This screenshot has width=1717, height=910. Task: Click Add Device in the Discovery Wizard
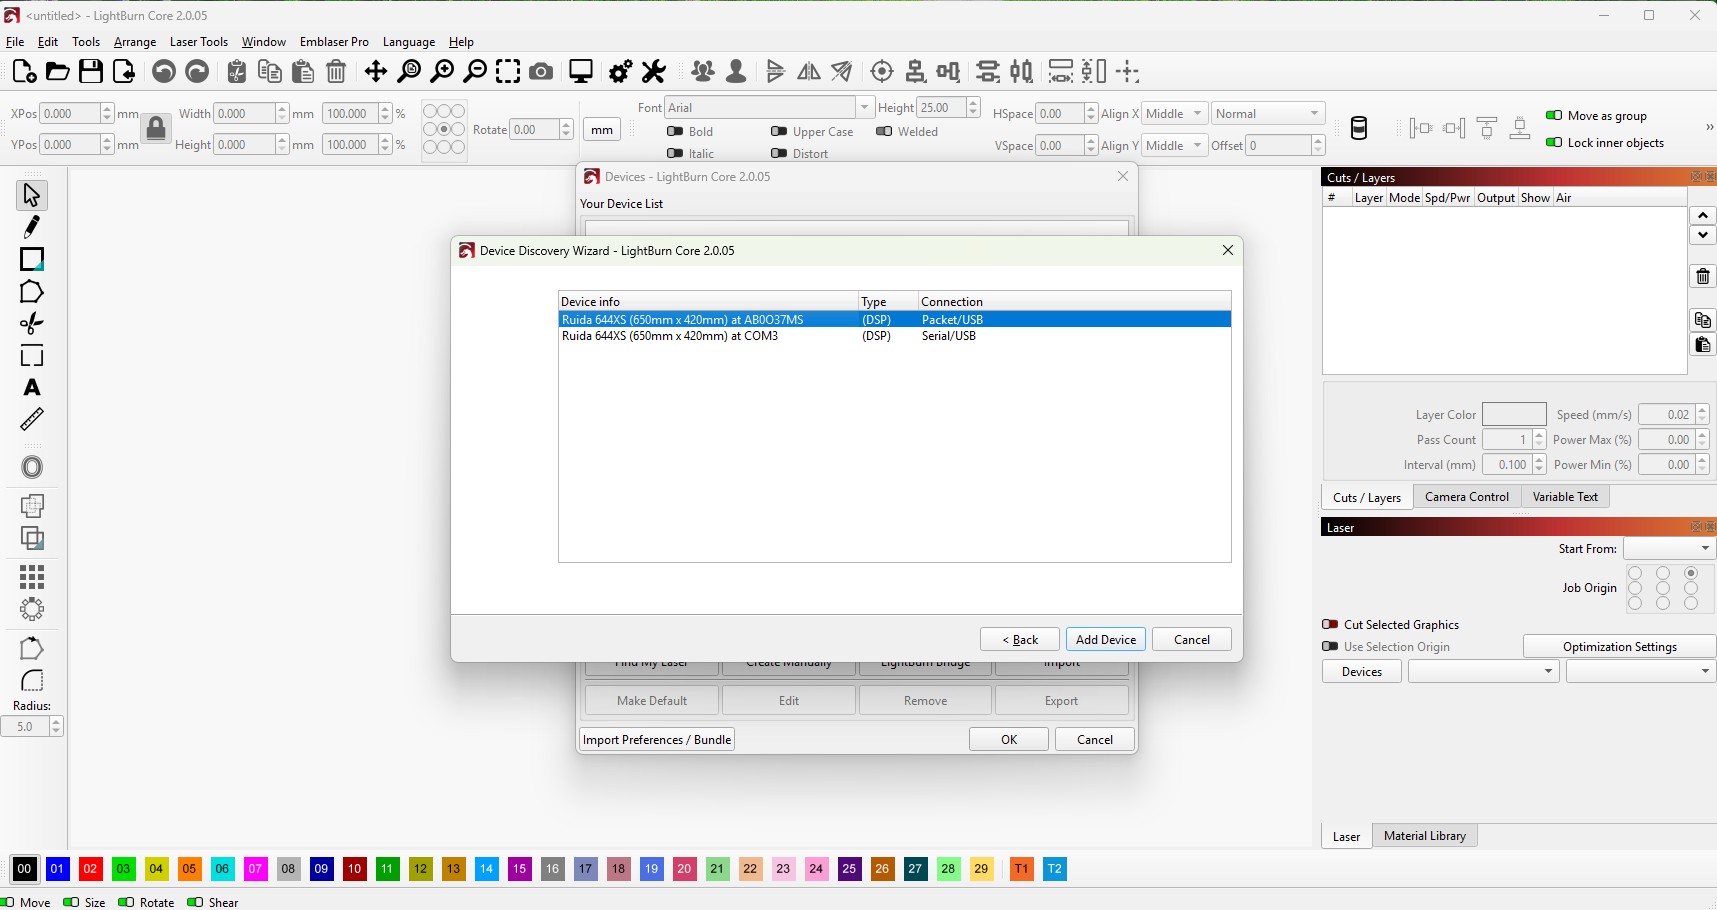[x=1106, y=640]
